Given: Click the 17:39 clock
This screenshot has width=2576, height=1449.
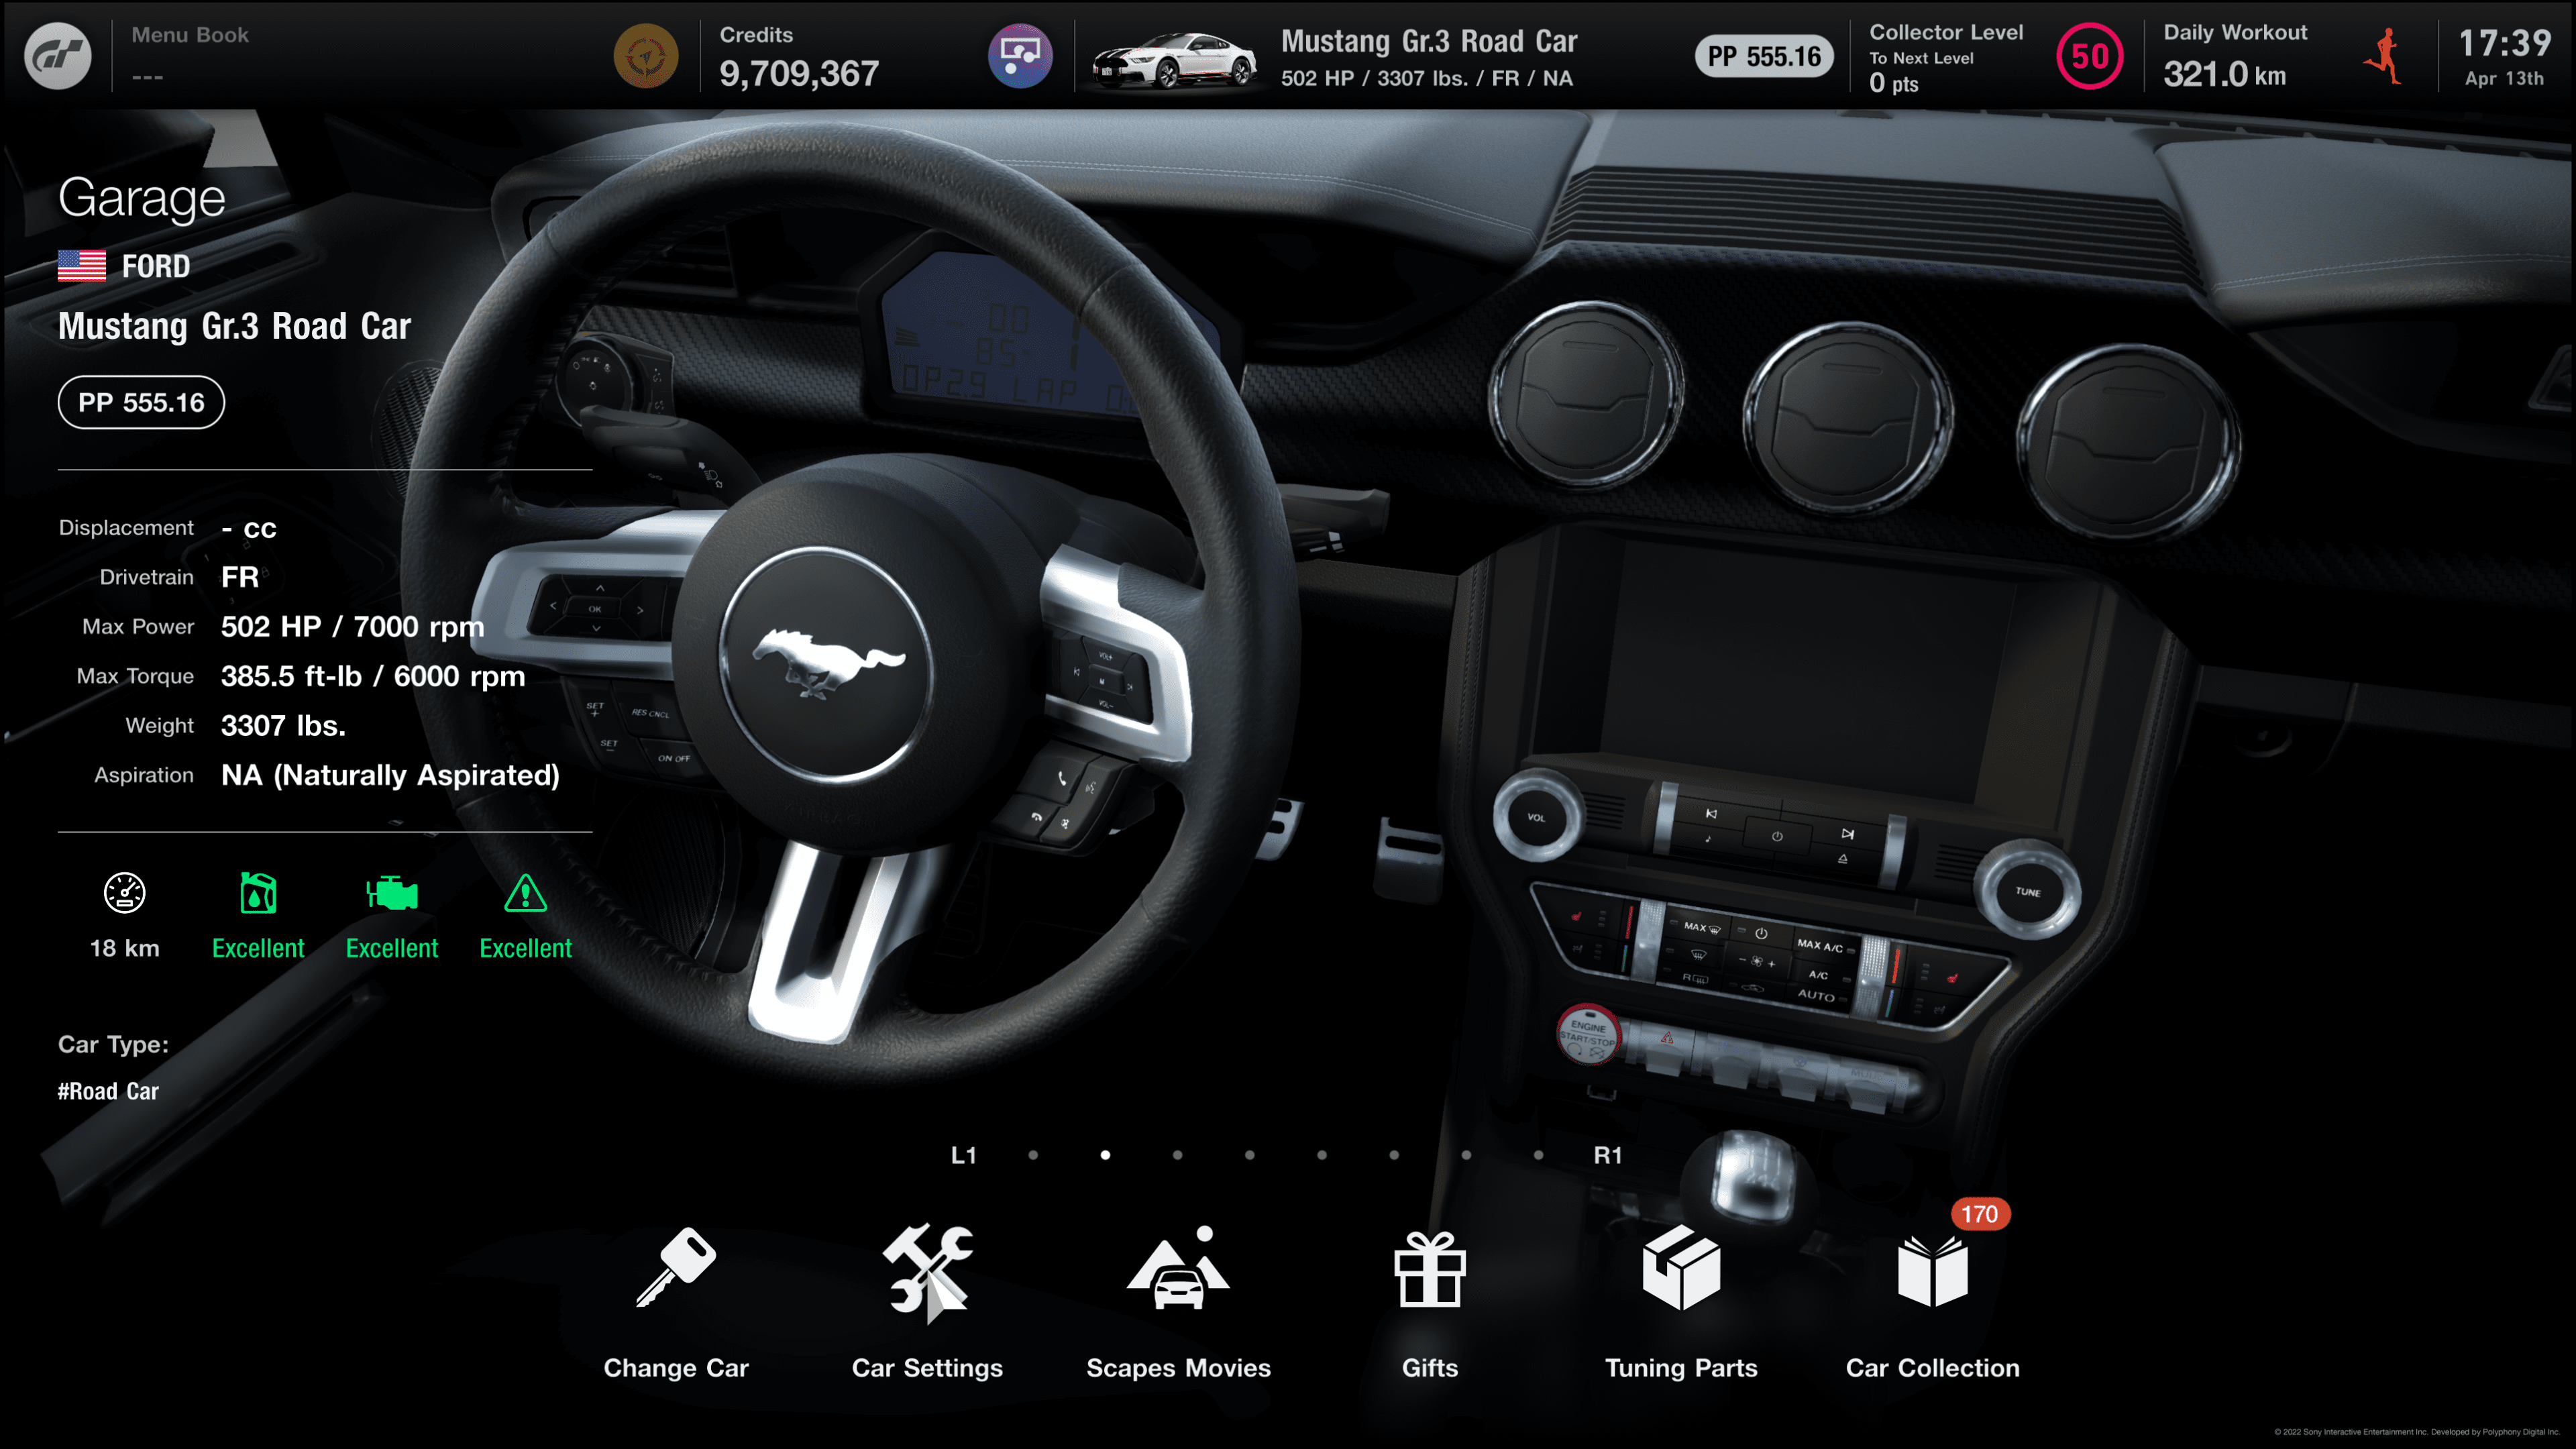Looking at the screenshot, I should point(2505,43).
